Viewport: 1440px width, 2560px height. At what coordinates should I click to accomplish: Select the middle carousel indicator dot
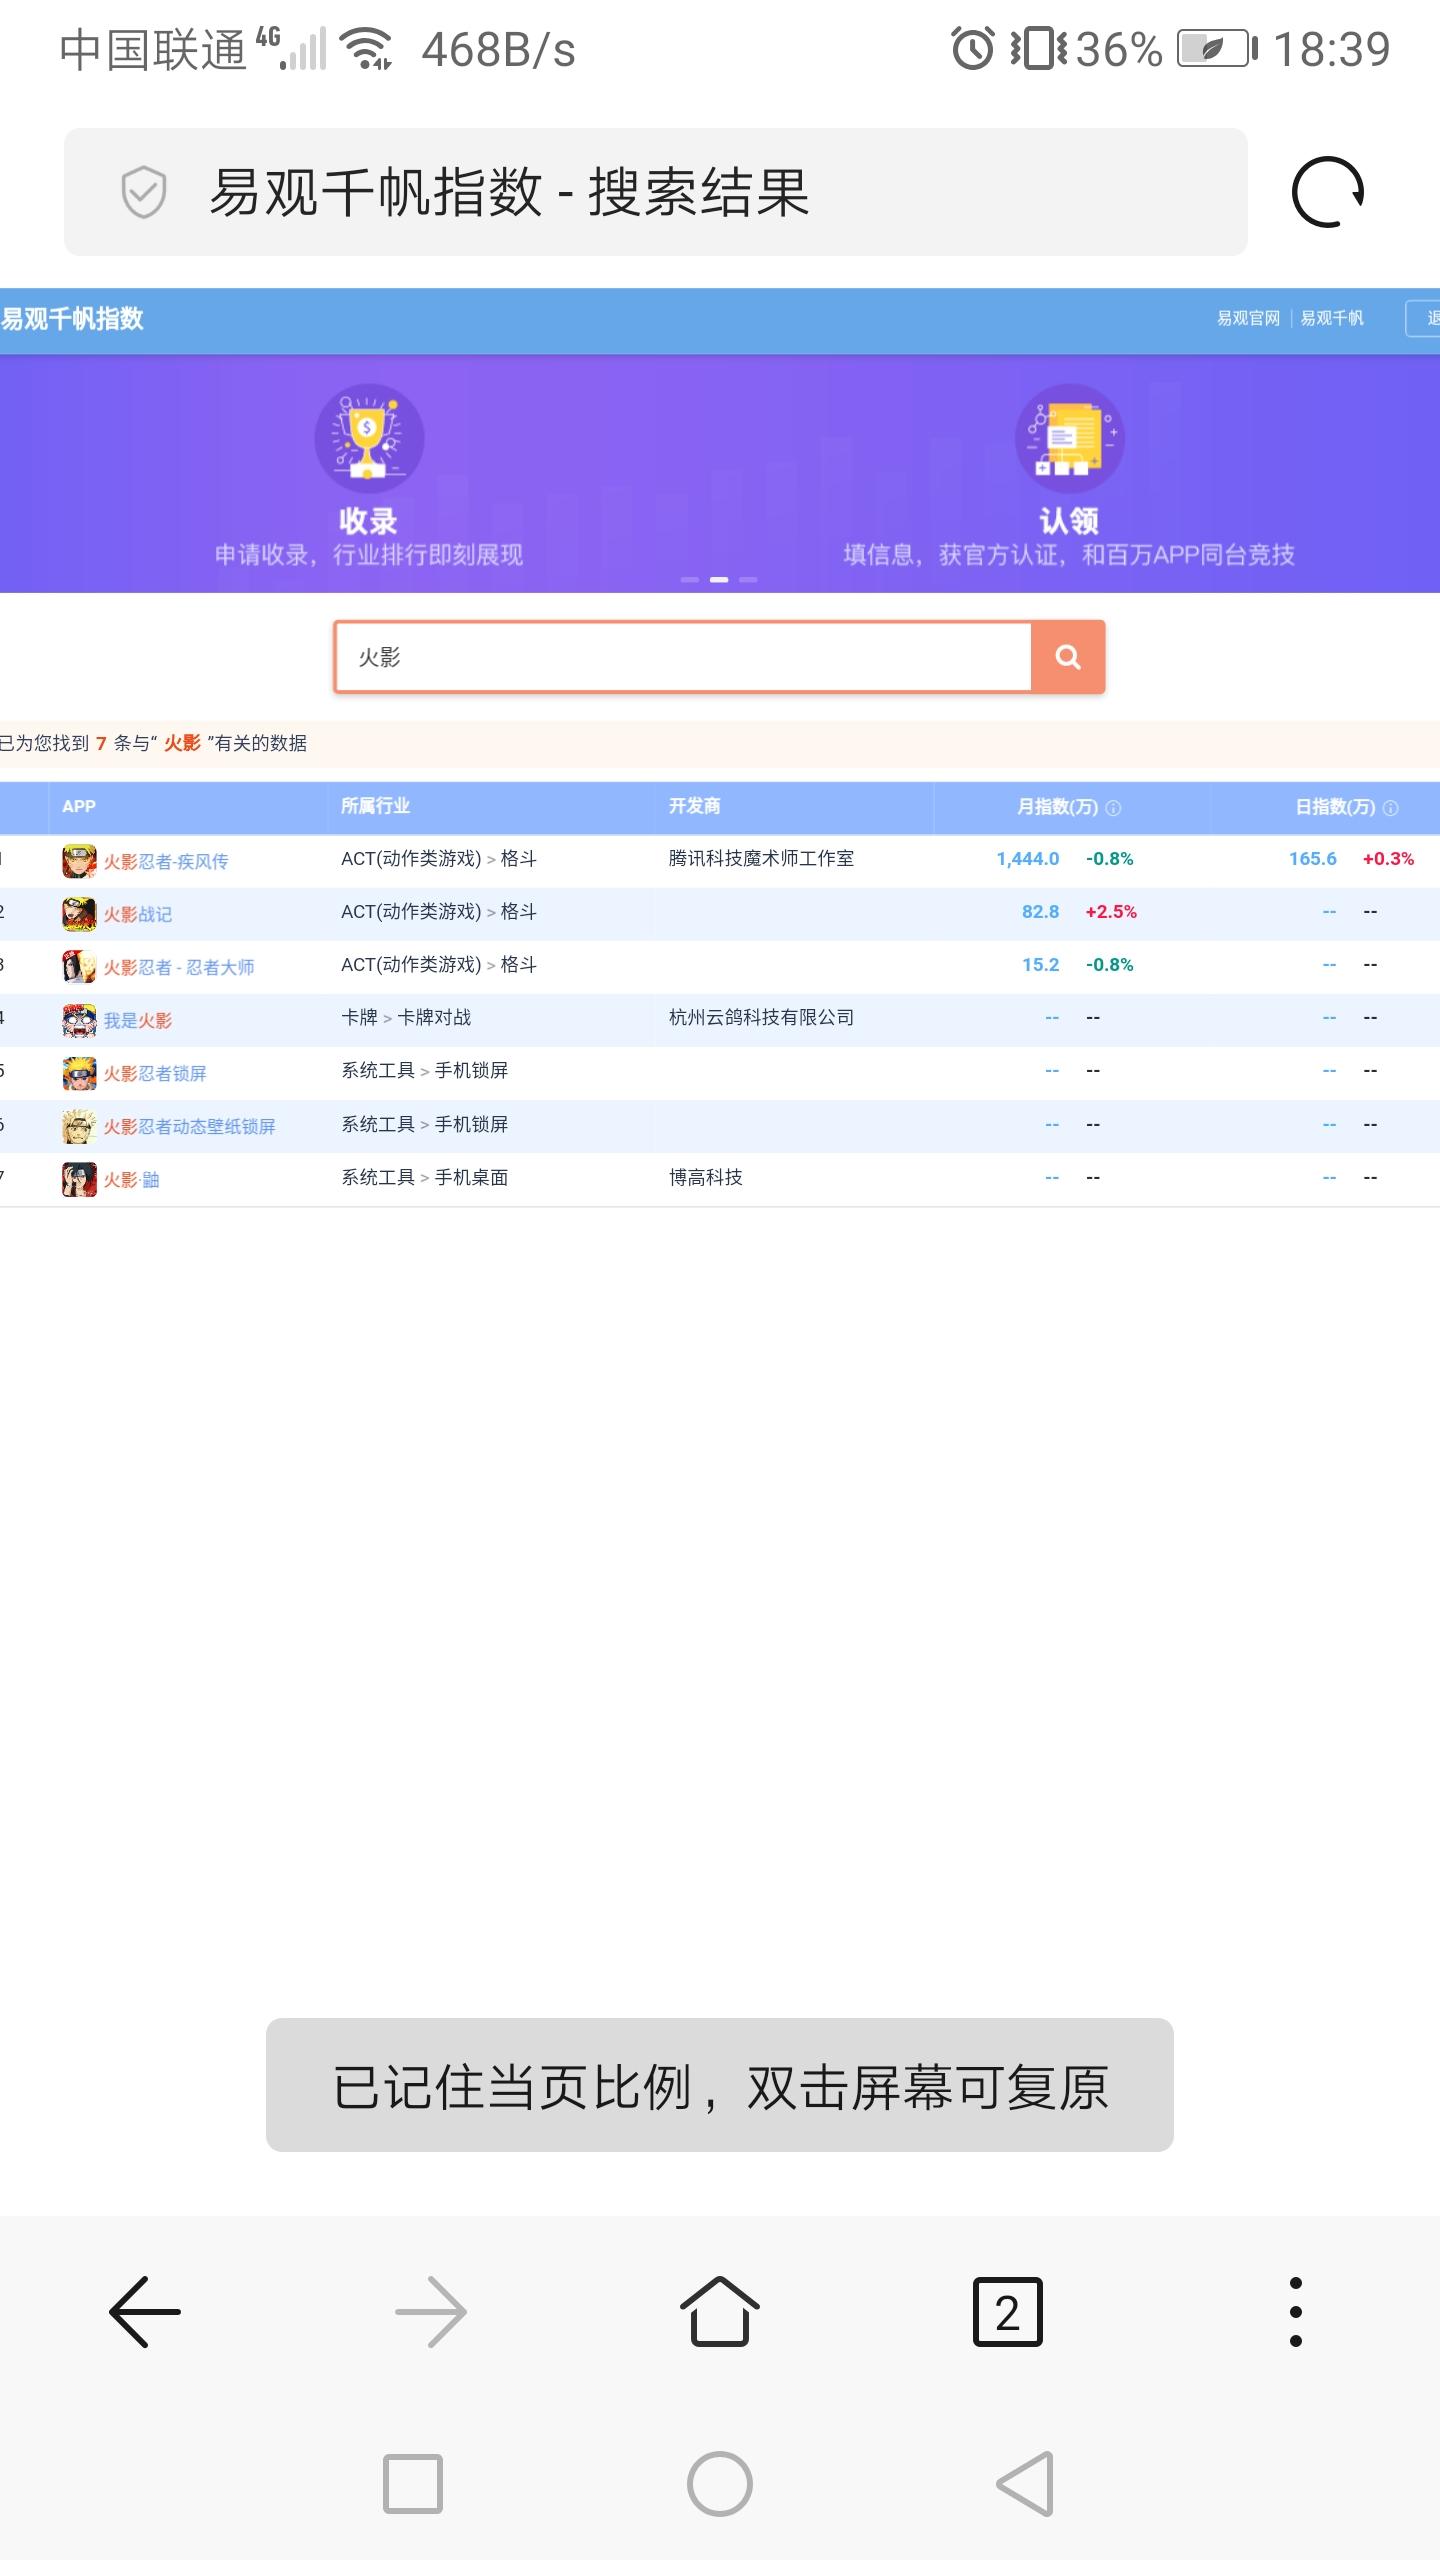pyautogui.click(x=719, y=580)
